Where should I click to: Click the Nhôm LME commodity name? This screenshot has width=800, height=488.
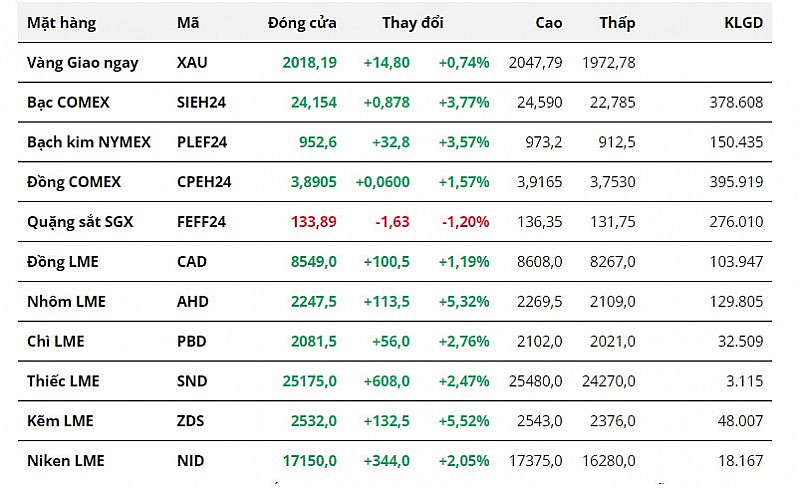(66, 301)
